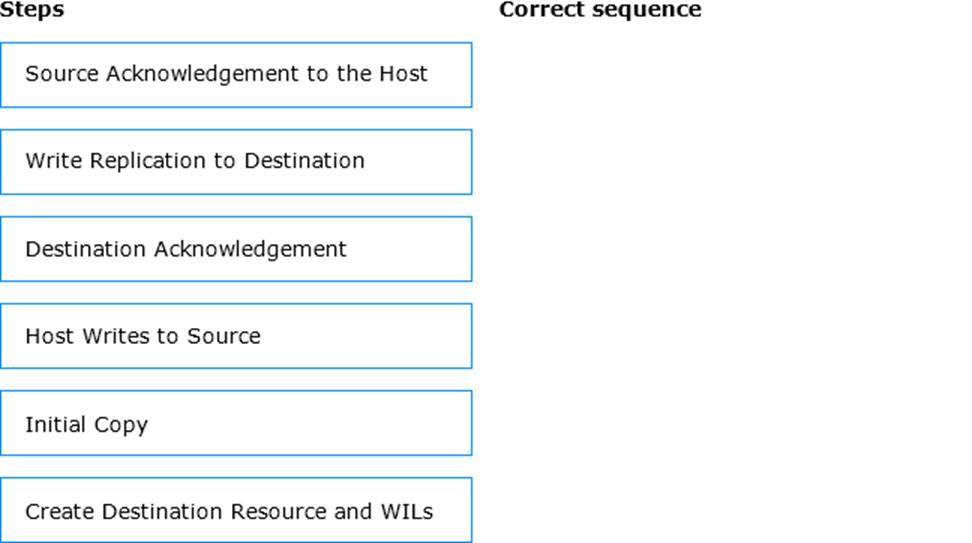Viewport: 972px width, 543px height.
Task: Select the Write Replication to Destination step
Action: (236, 162)
